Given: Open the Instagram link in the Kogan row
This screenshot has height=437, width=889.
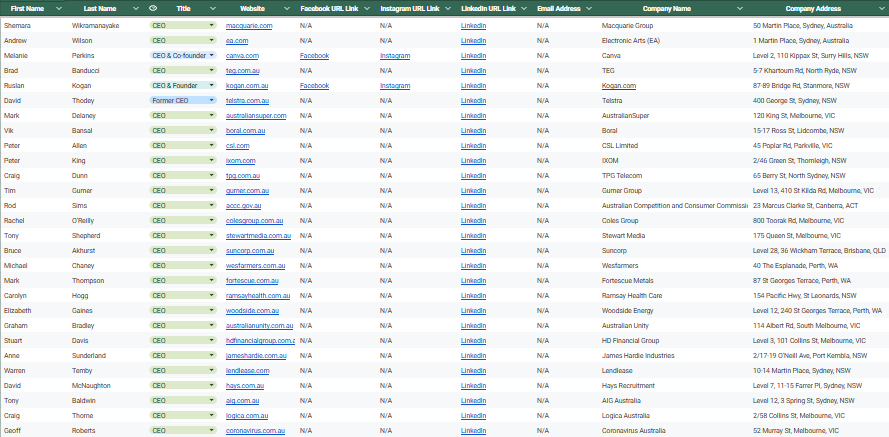Looking at the screenshot, I should pyautogui.click(x=395, y=86).
